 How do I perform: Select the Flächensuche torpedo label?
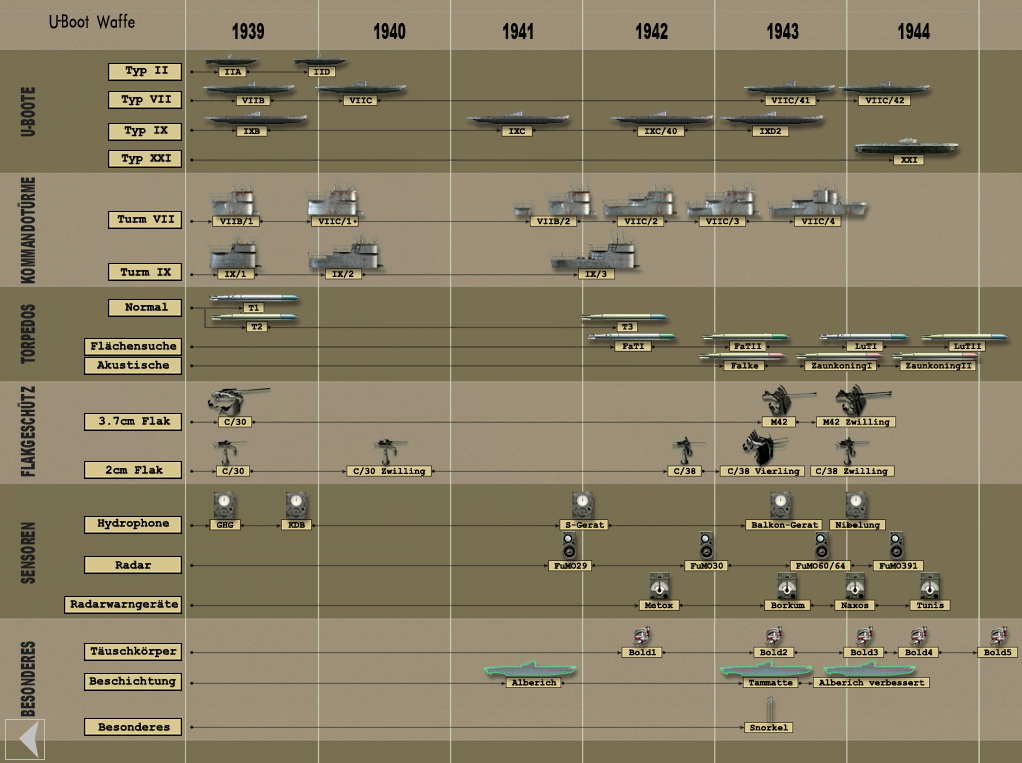click(133, 346)
